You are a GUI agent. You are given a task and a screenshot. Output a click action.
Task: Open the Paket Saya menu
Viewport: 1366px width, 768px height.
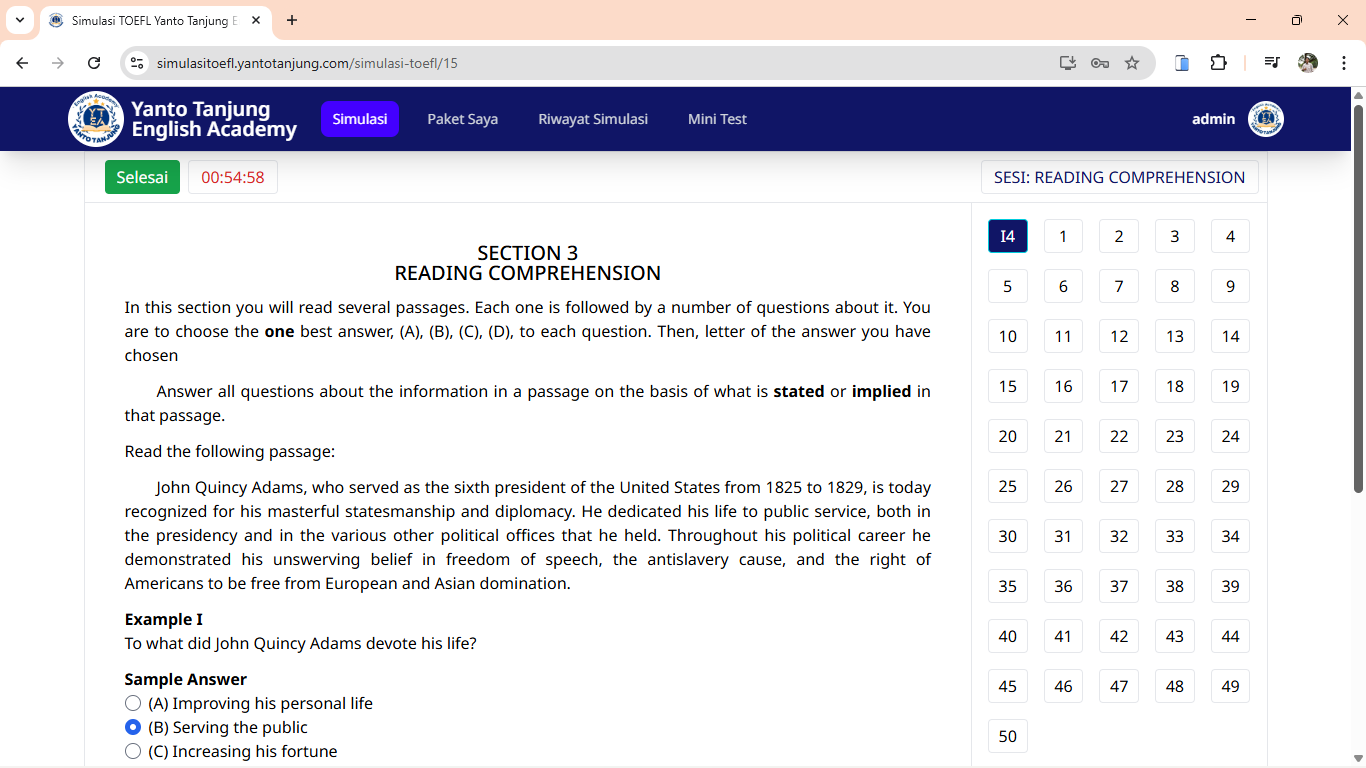tap(462, 119)
